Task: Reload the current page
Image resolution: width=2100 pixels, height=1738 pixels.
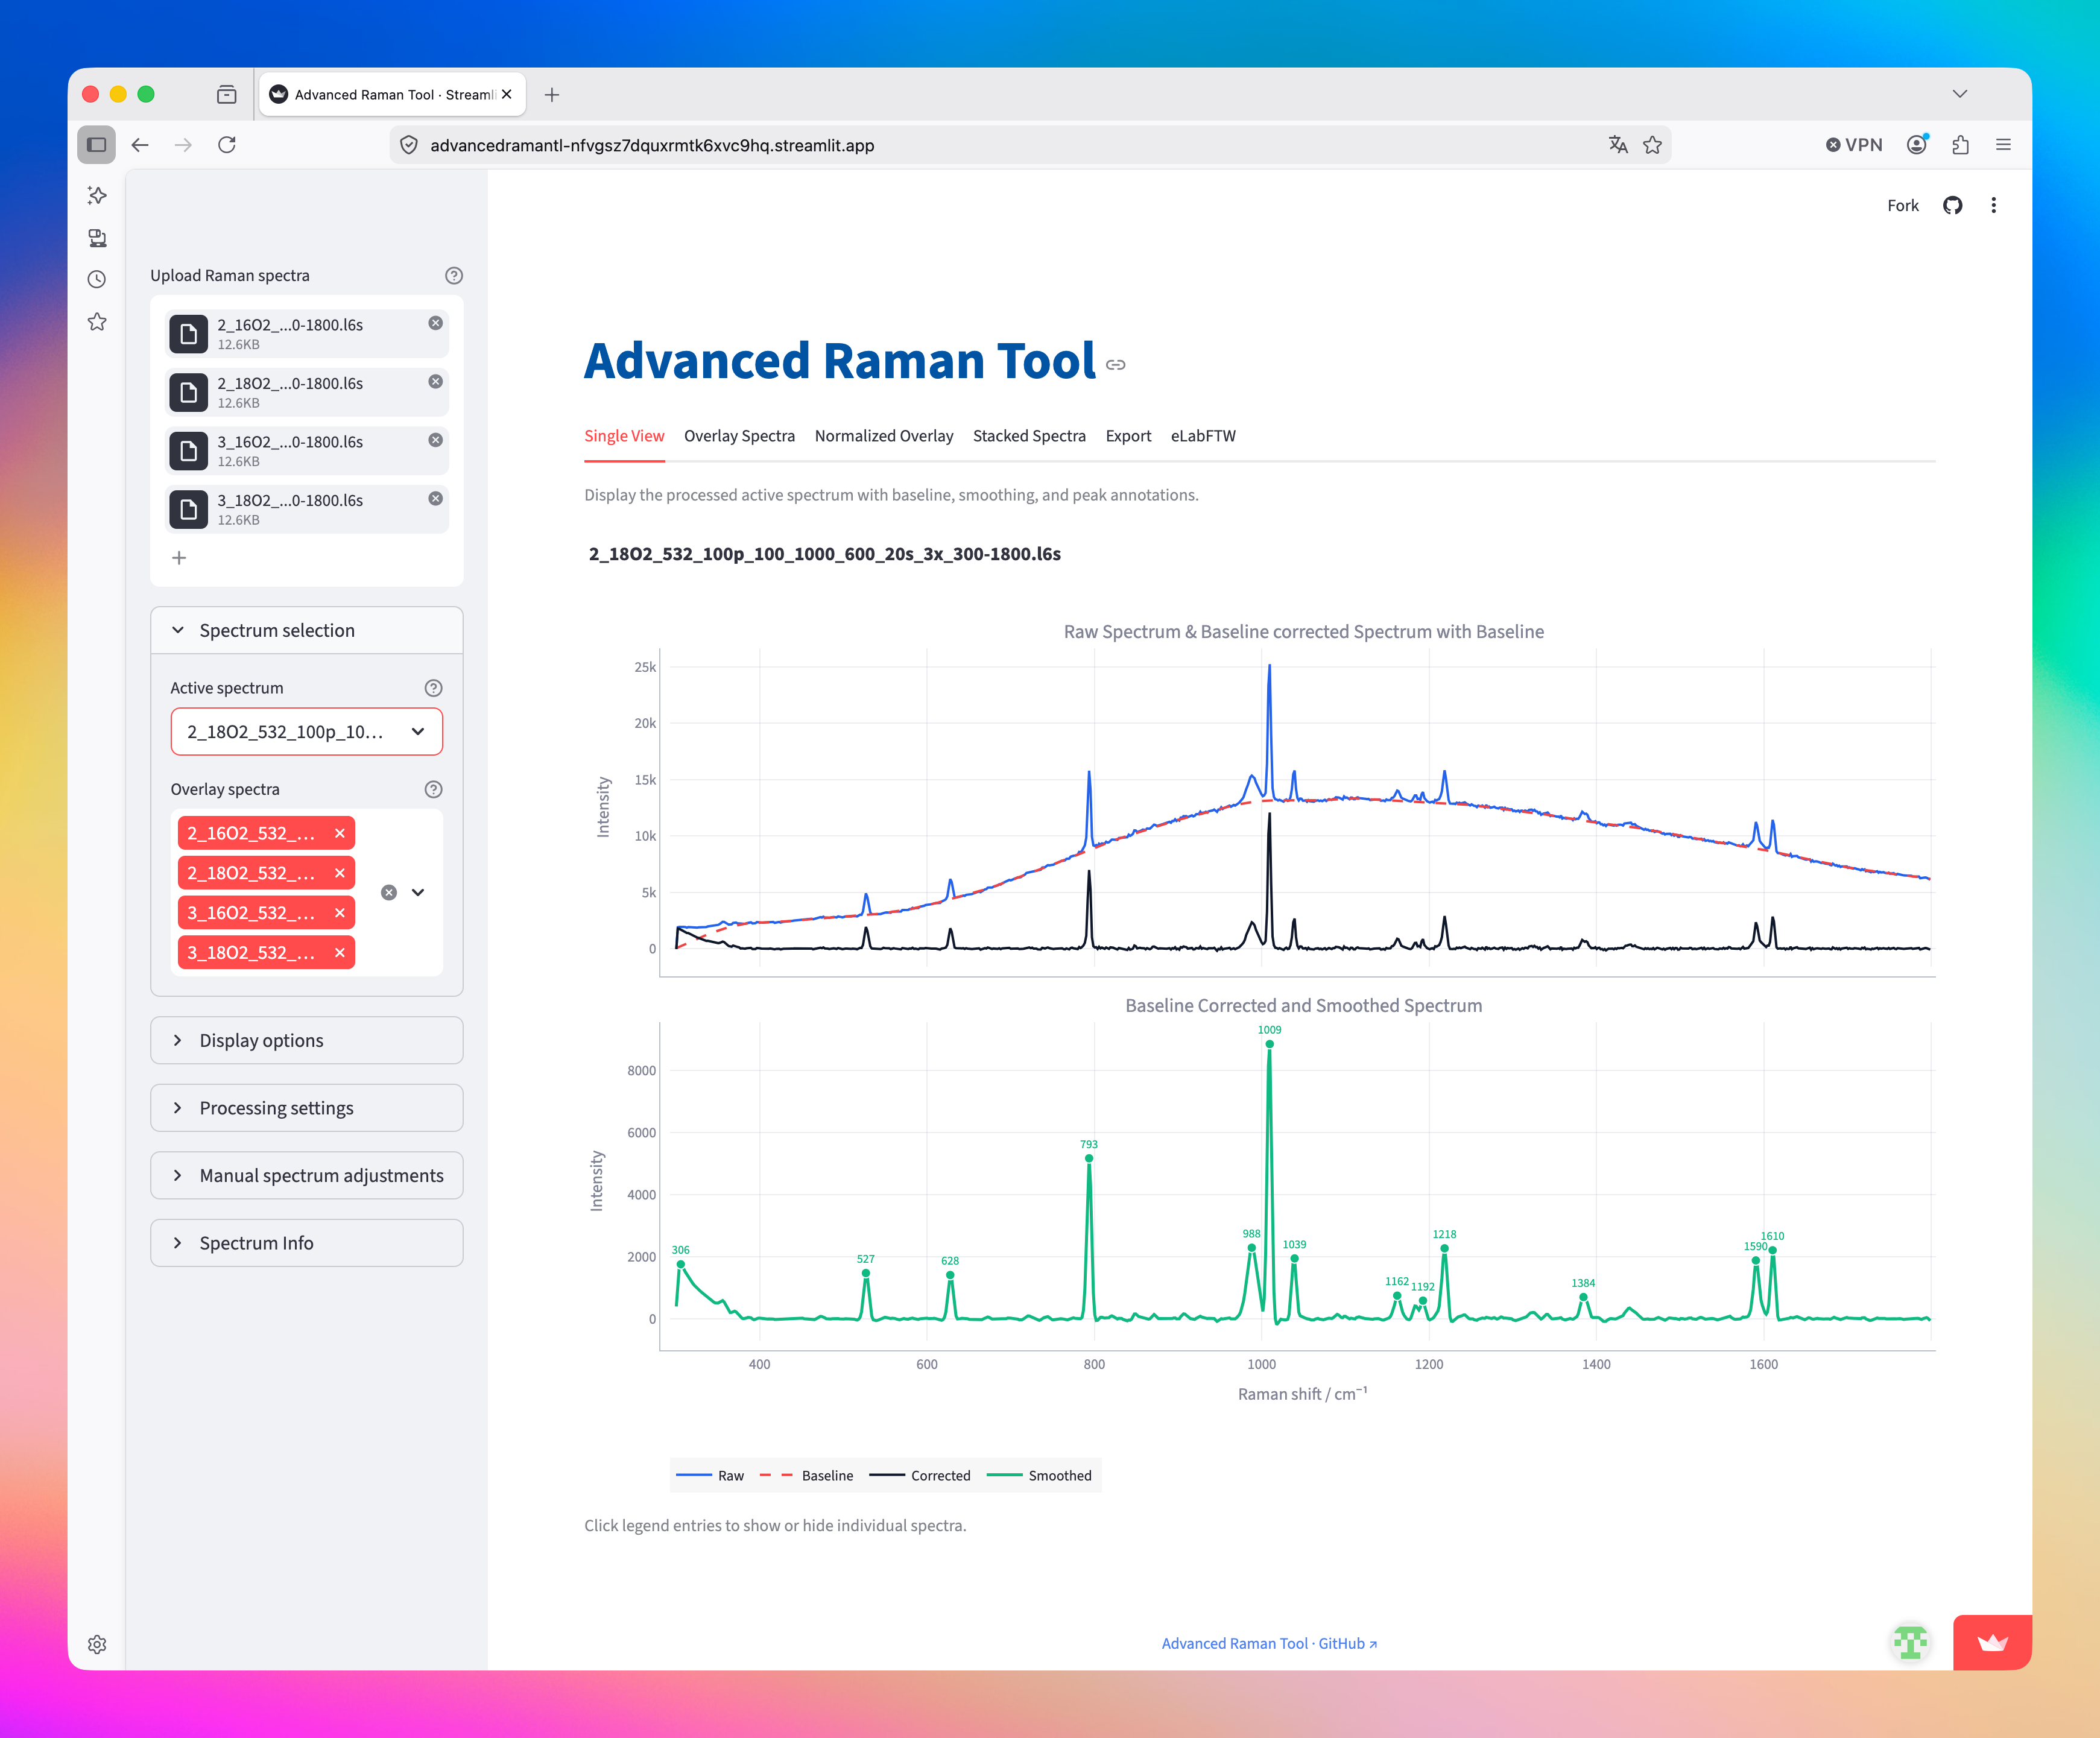Action: [227, 145]
